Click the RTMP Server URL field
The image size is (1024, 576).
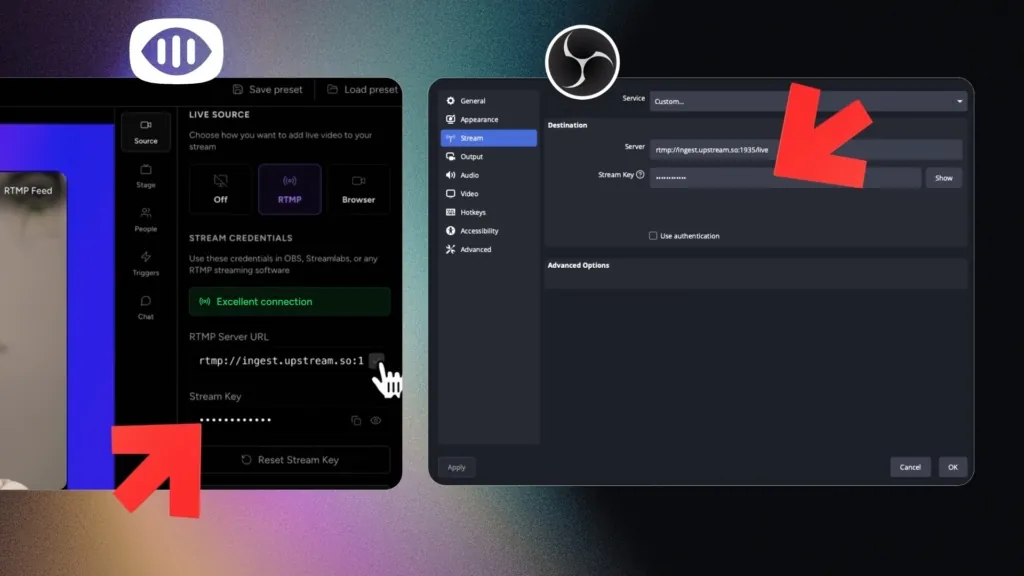281,360
